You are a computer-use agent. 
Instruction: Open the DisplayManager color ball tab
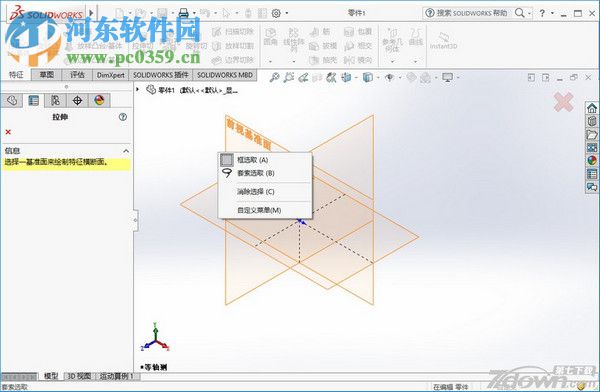99,101
